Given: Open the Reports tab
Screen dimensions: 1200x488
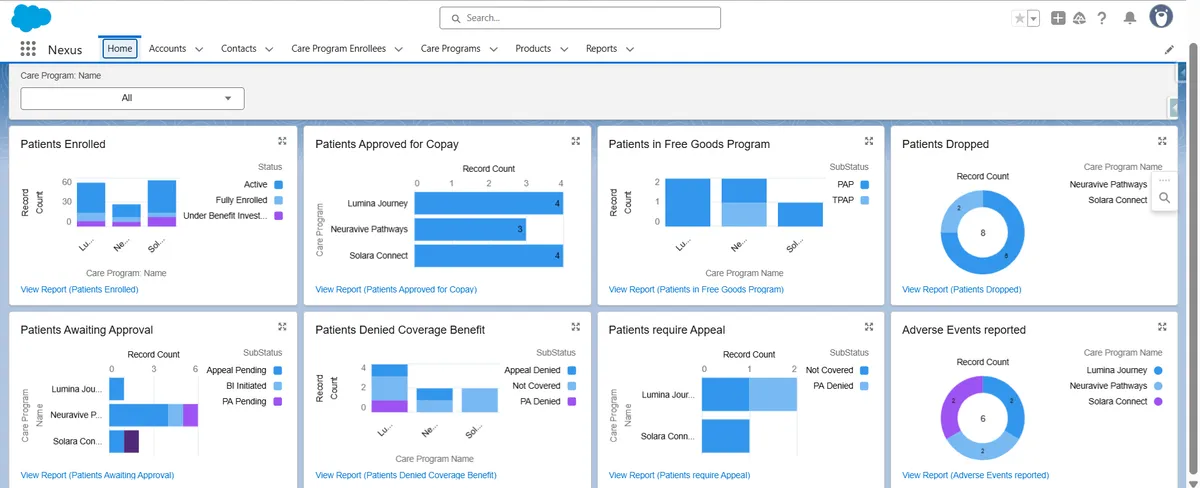Looking at the screenshot, I should point(601,48).
